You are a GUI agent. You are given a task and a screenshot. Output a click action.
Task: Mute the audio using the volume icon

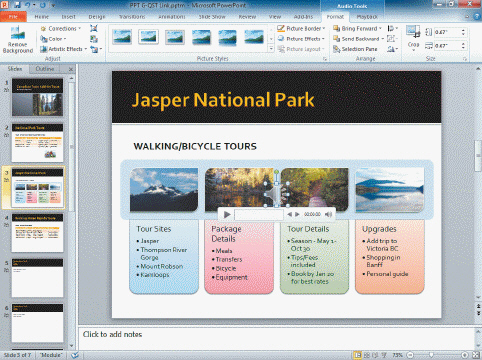(328, 214)
